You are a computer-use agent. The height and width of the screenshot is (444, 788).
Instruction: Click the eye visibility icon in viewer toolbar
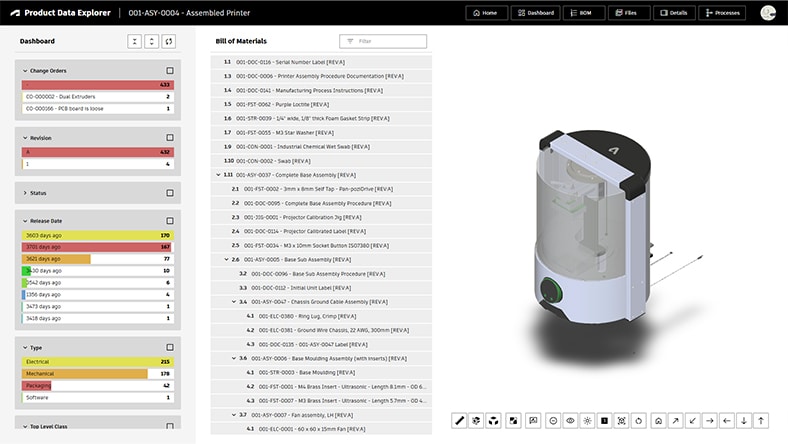[570, 421]
